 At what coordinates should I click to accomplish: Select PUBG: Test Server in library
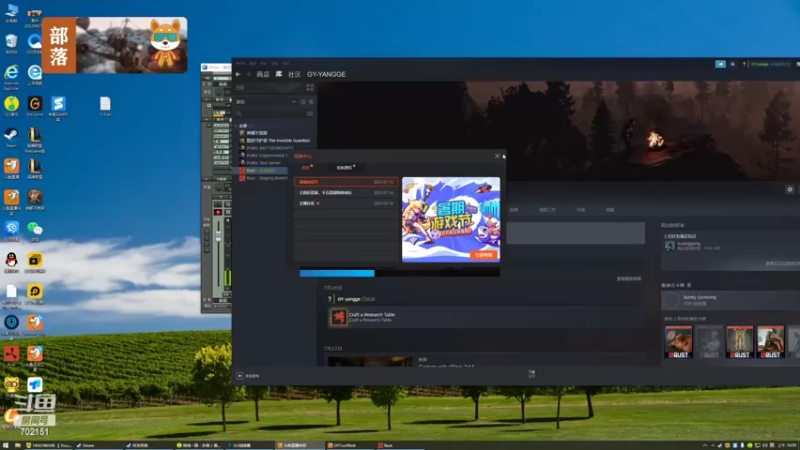click(x=260, y=163)
